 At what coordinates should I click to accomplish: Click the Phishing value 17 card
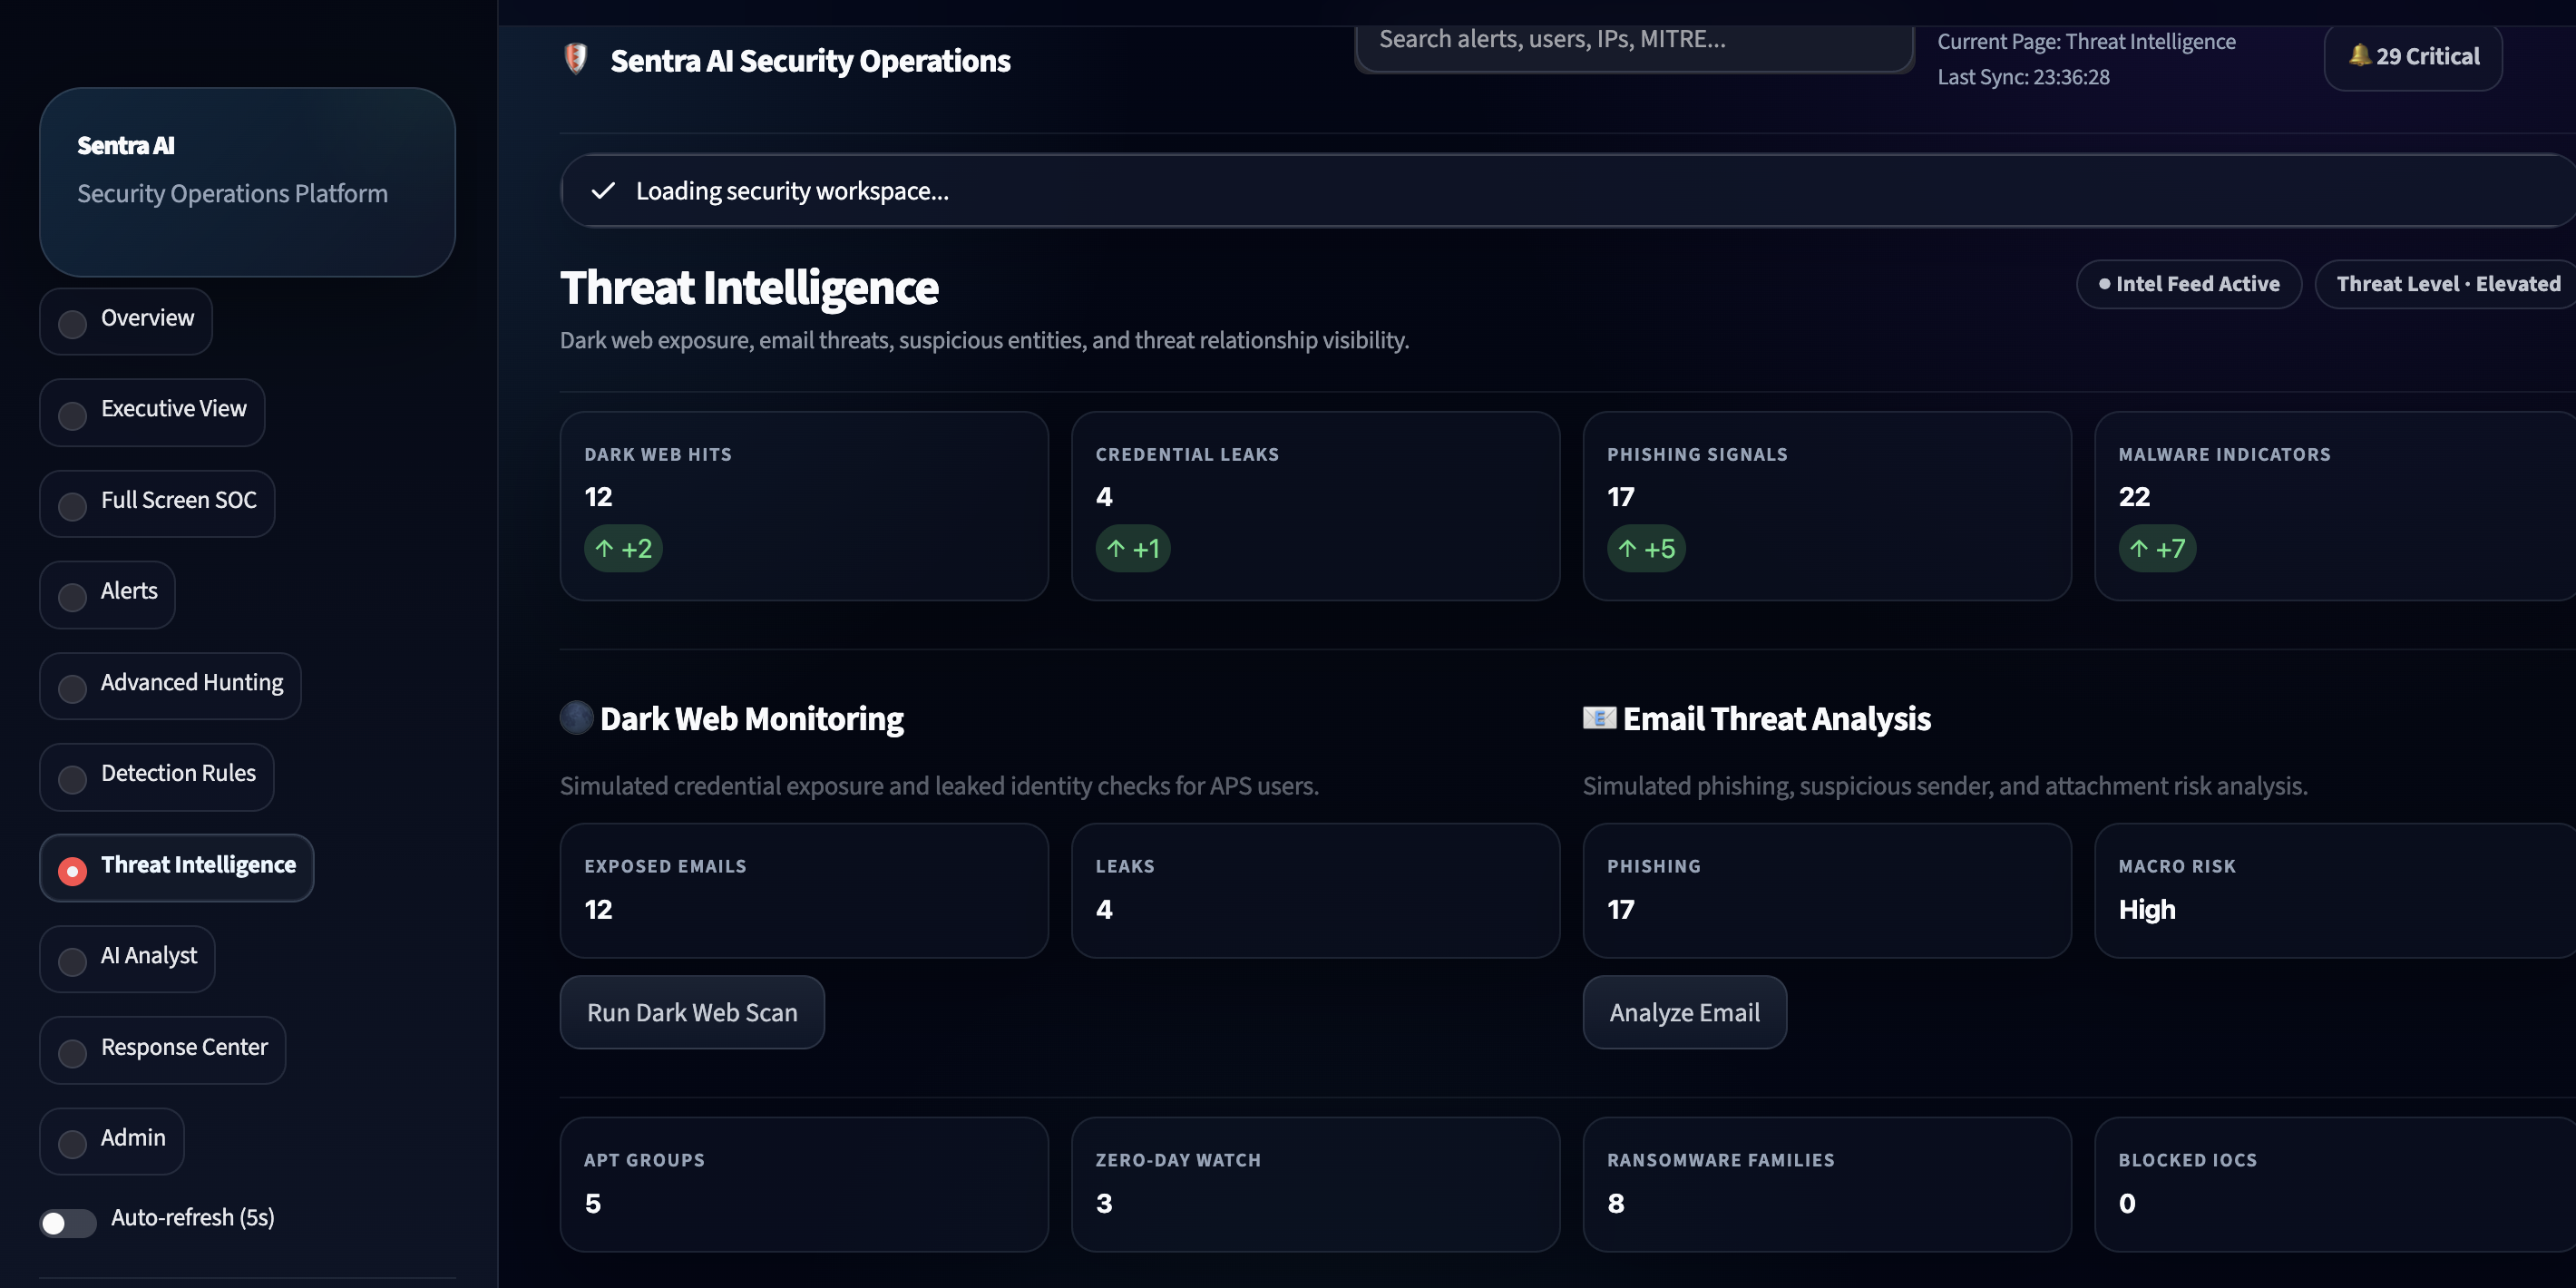pyautogui.click(x=1827, y=890)
